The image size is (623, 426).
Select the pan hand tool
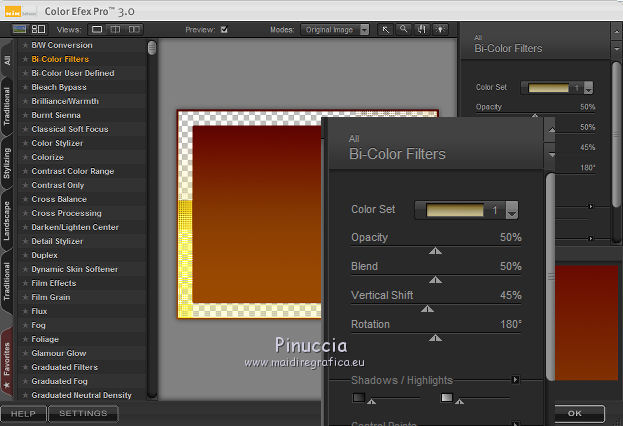422,30
